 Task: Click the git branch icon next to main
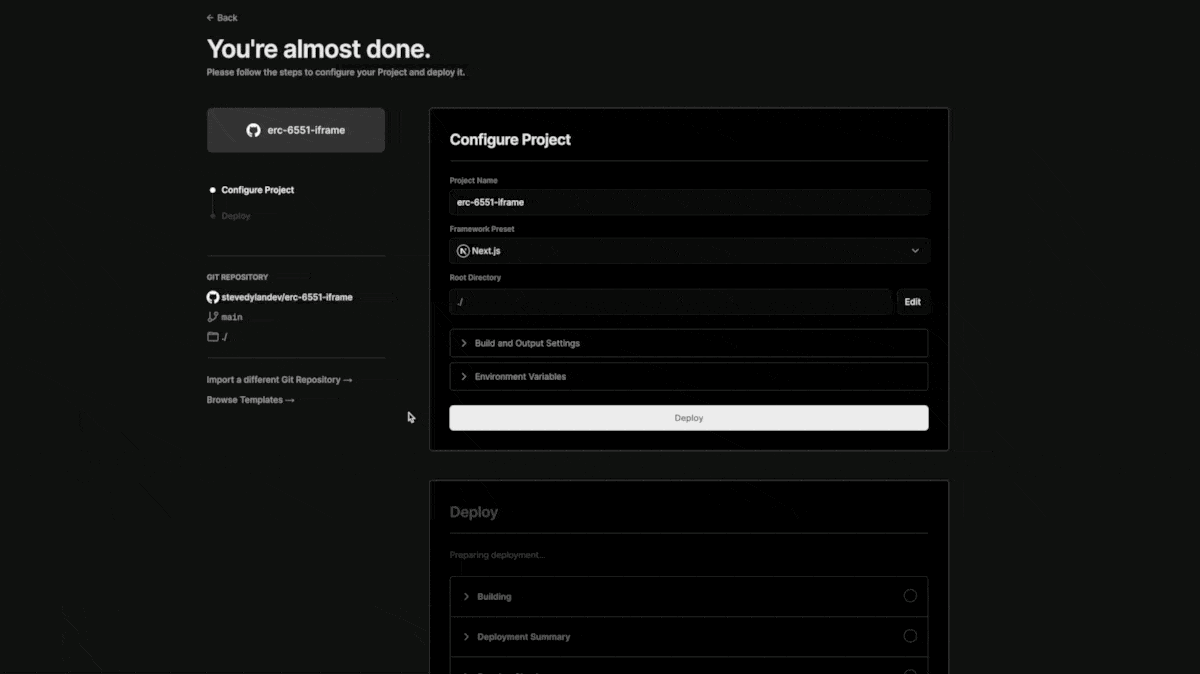pyautogui.click(x=212, y=317)
